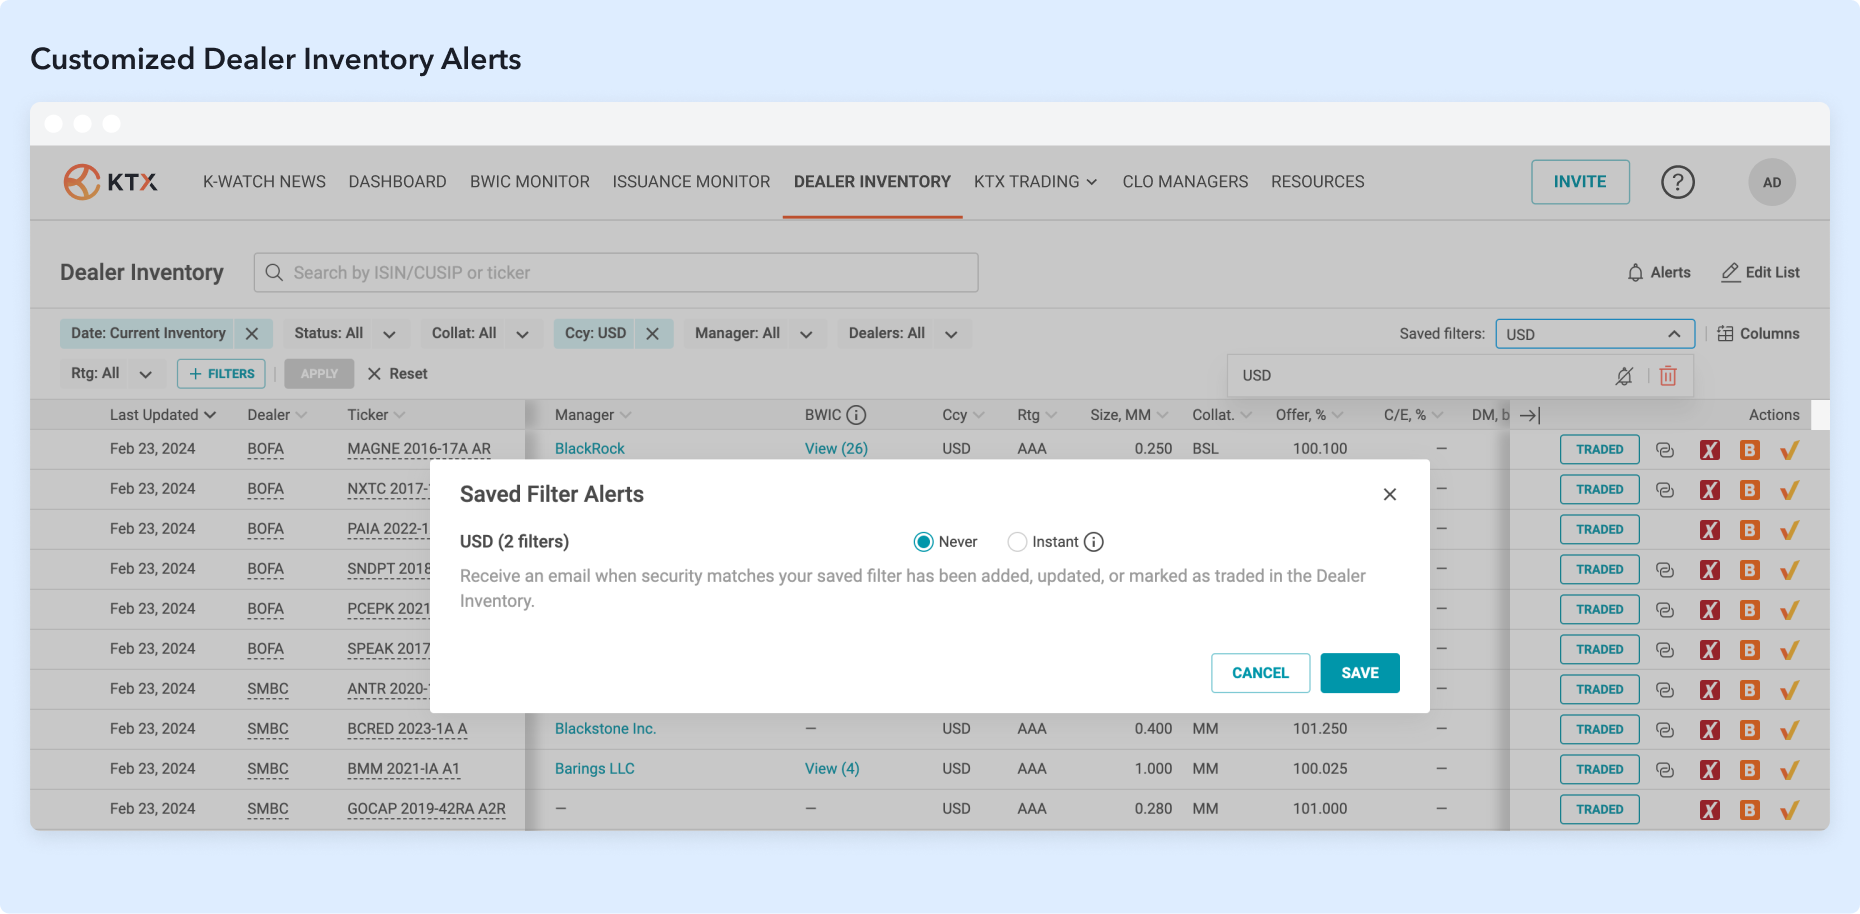The height and width of the screenshot is (914, 1860).
Task: Click the Edit List pencil icon
Action: [1730, 273]
